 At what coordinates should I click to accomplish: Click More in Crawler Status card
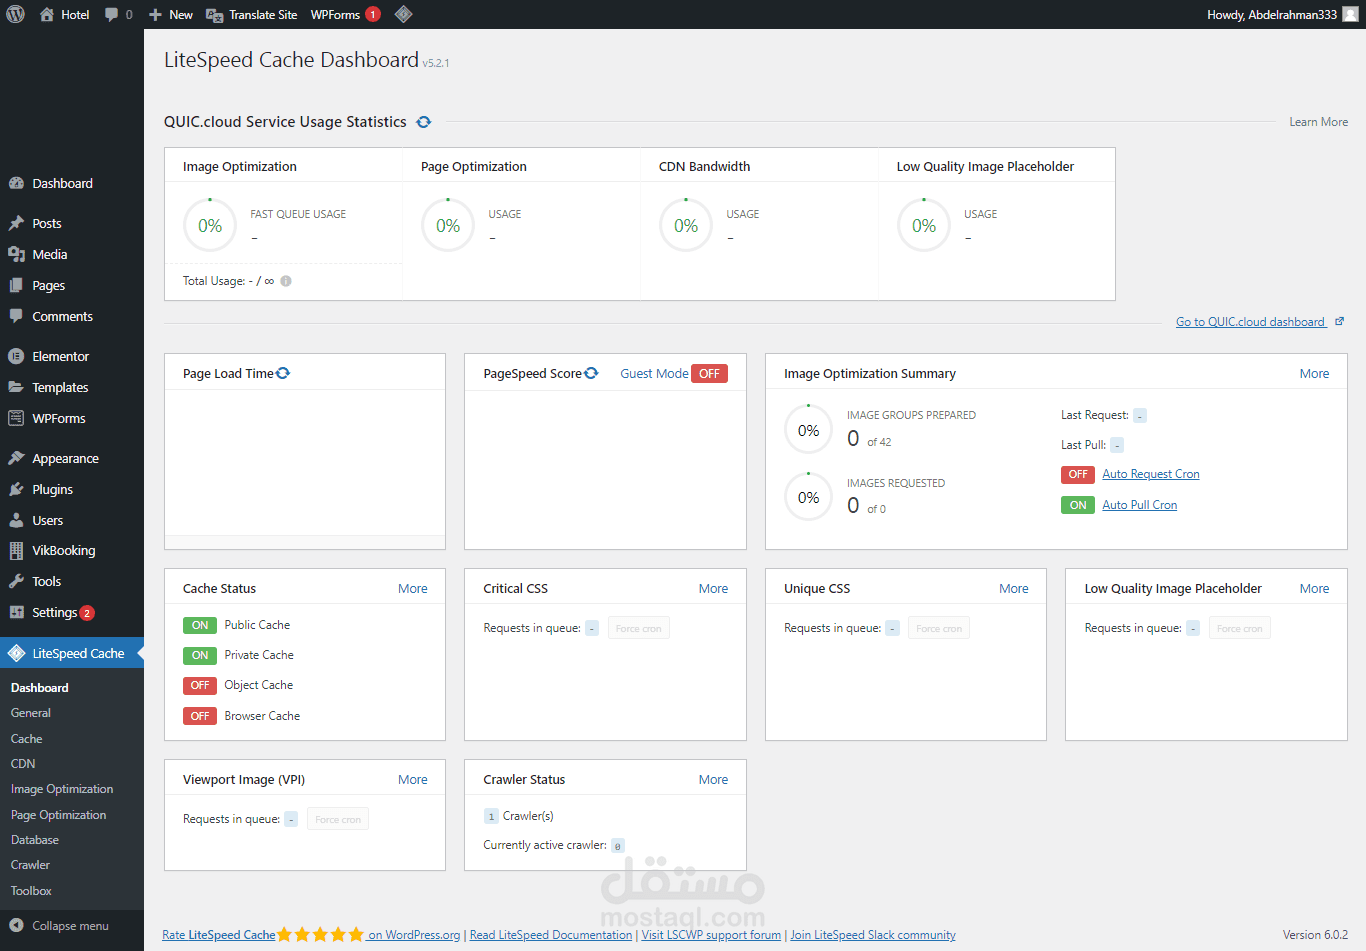tap(713, 780)
